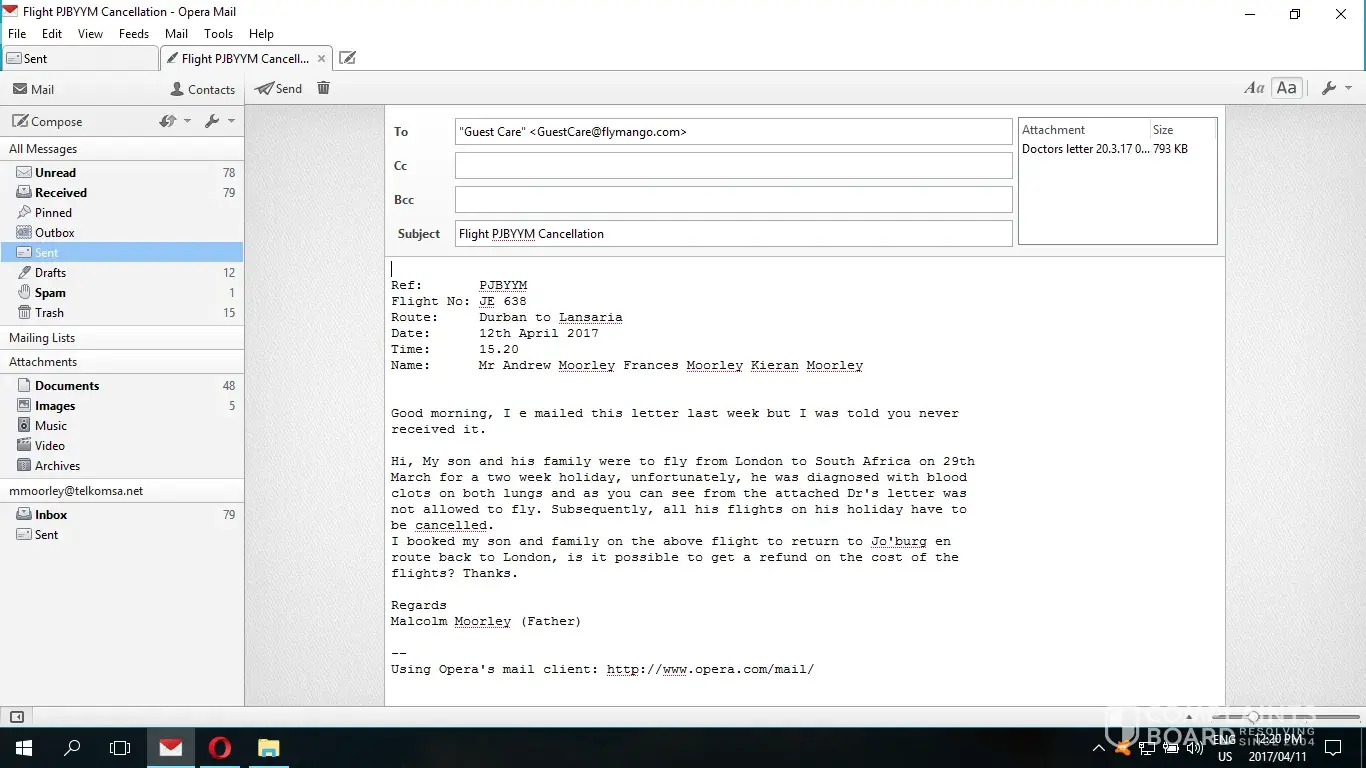Open the Feeds menu

(133, 33)
